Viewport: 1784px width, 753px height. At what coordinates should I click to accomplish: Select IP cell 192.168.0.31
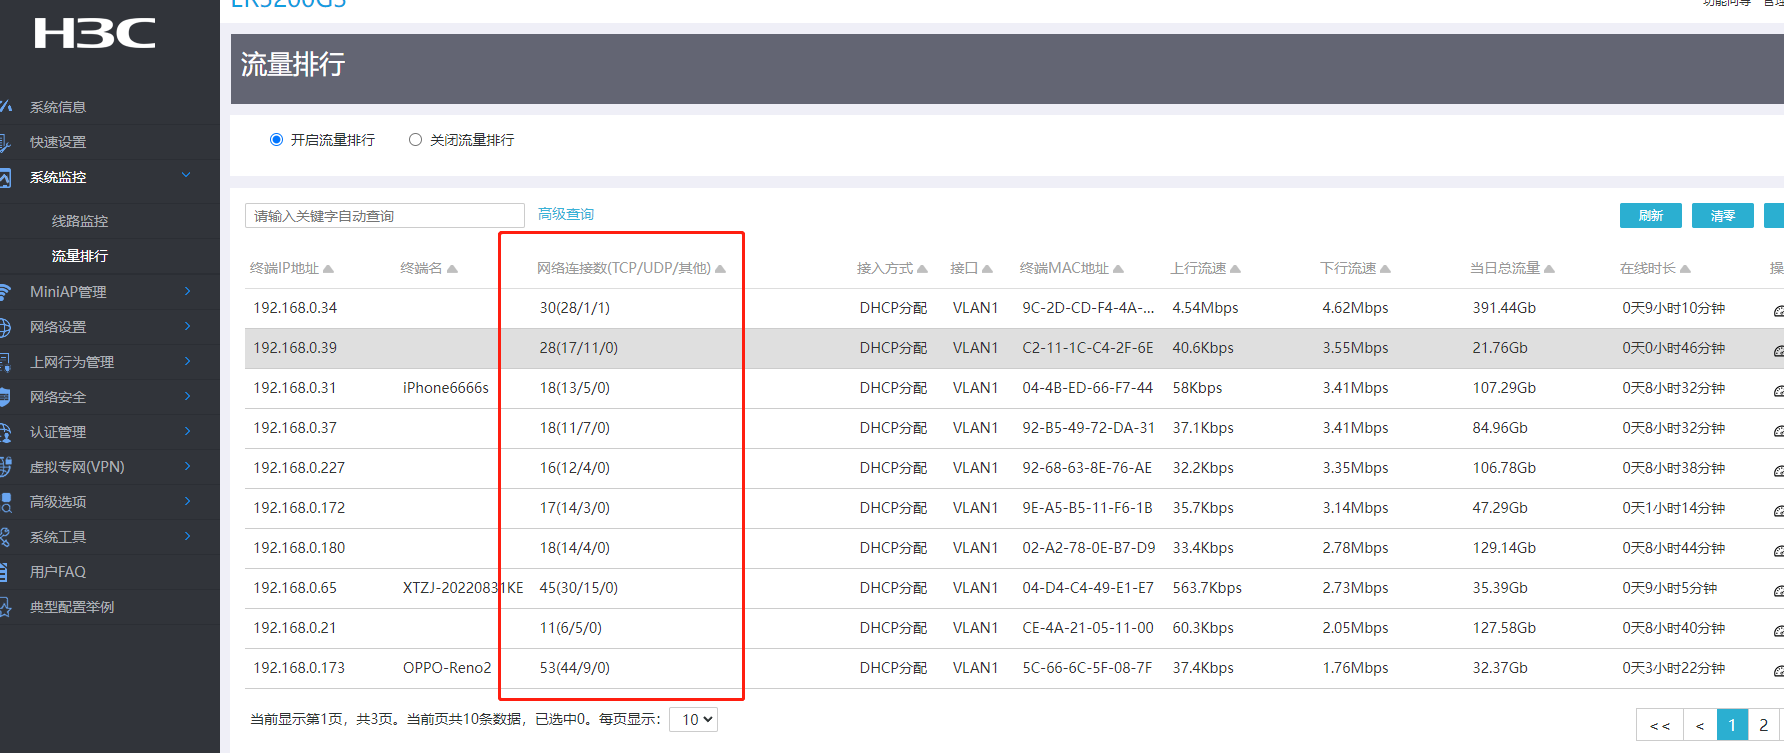point(295,388)
